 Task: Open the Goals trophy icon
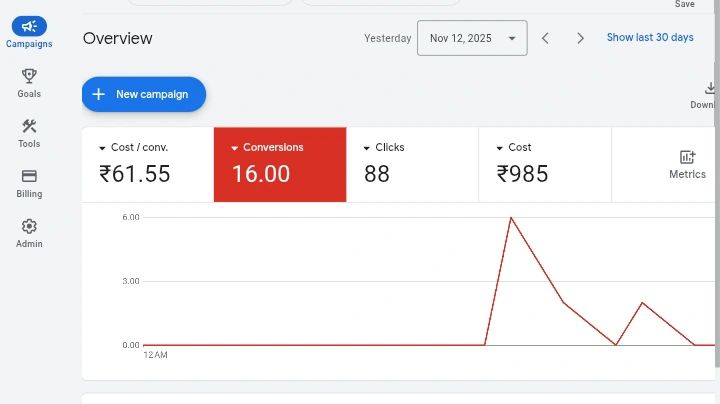[x=29, y=76]
